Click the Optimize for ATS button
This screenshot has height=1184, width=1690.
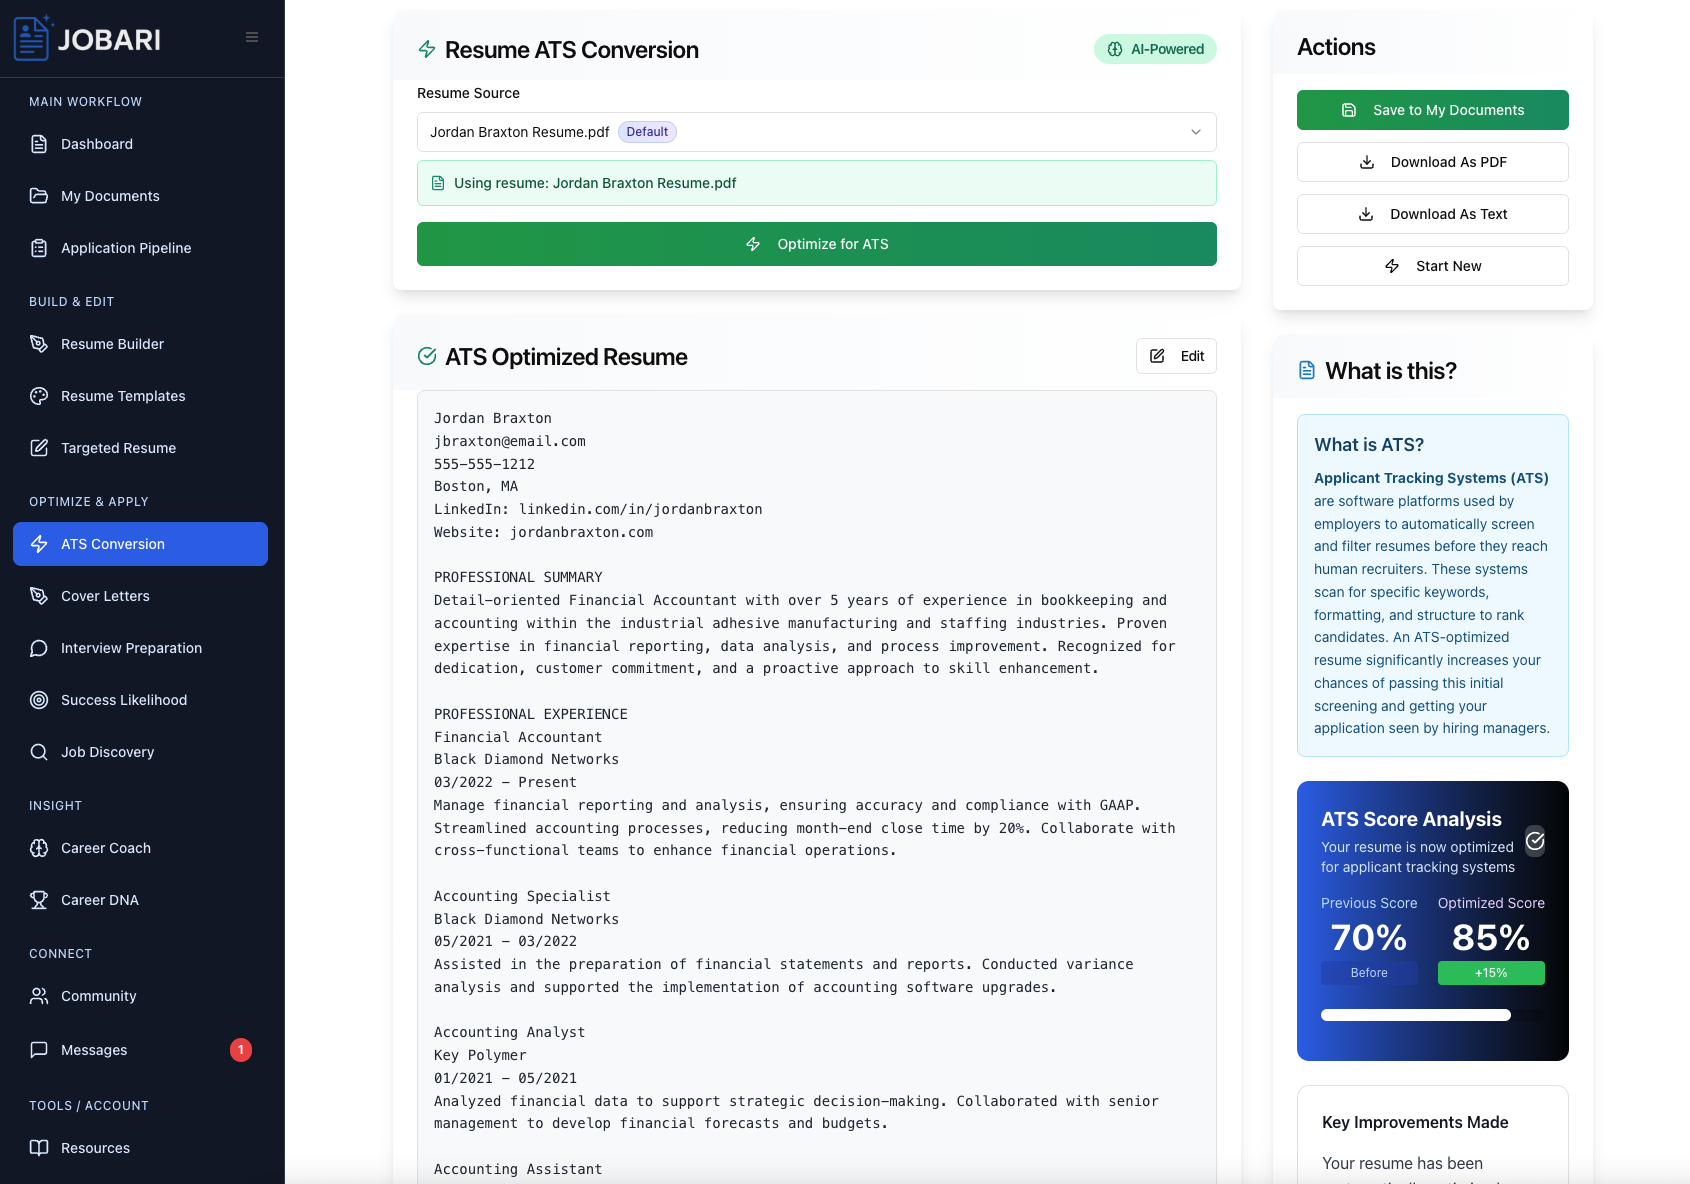816,243
